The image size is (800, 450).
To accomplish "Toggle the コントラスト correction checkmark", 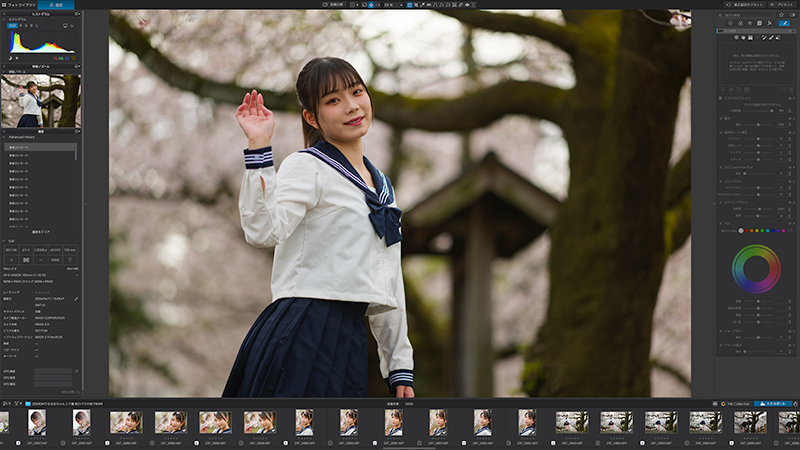I will [x=720, y=181].
